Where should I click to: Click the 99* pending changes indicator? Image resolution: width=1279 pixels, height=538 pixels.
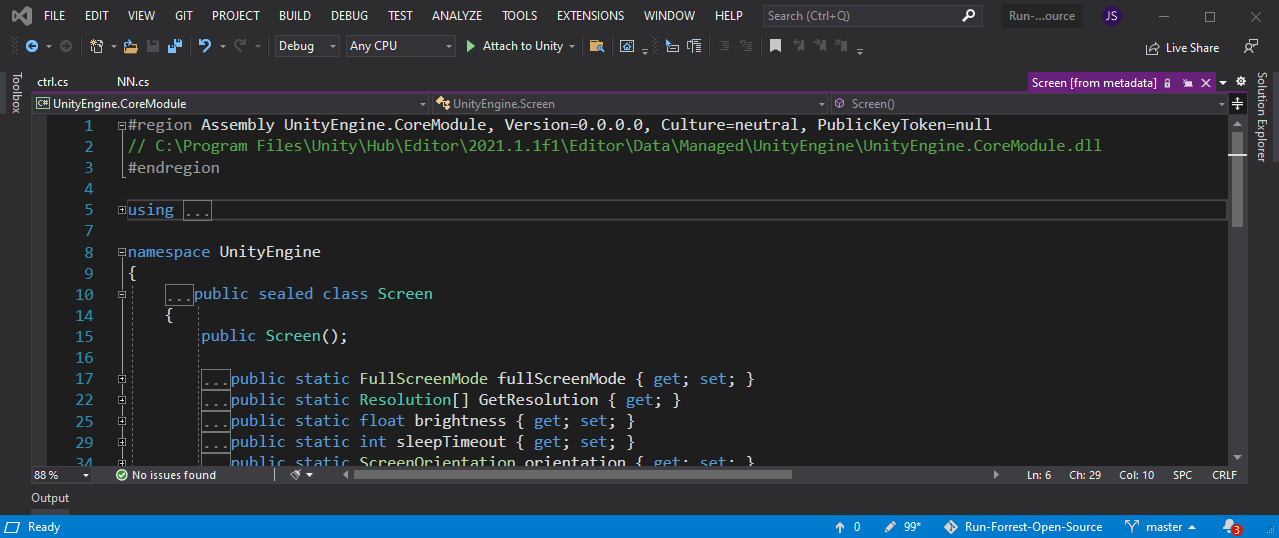point(903,527)
